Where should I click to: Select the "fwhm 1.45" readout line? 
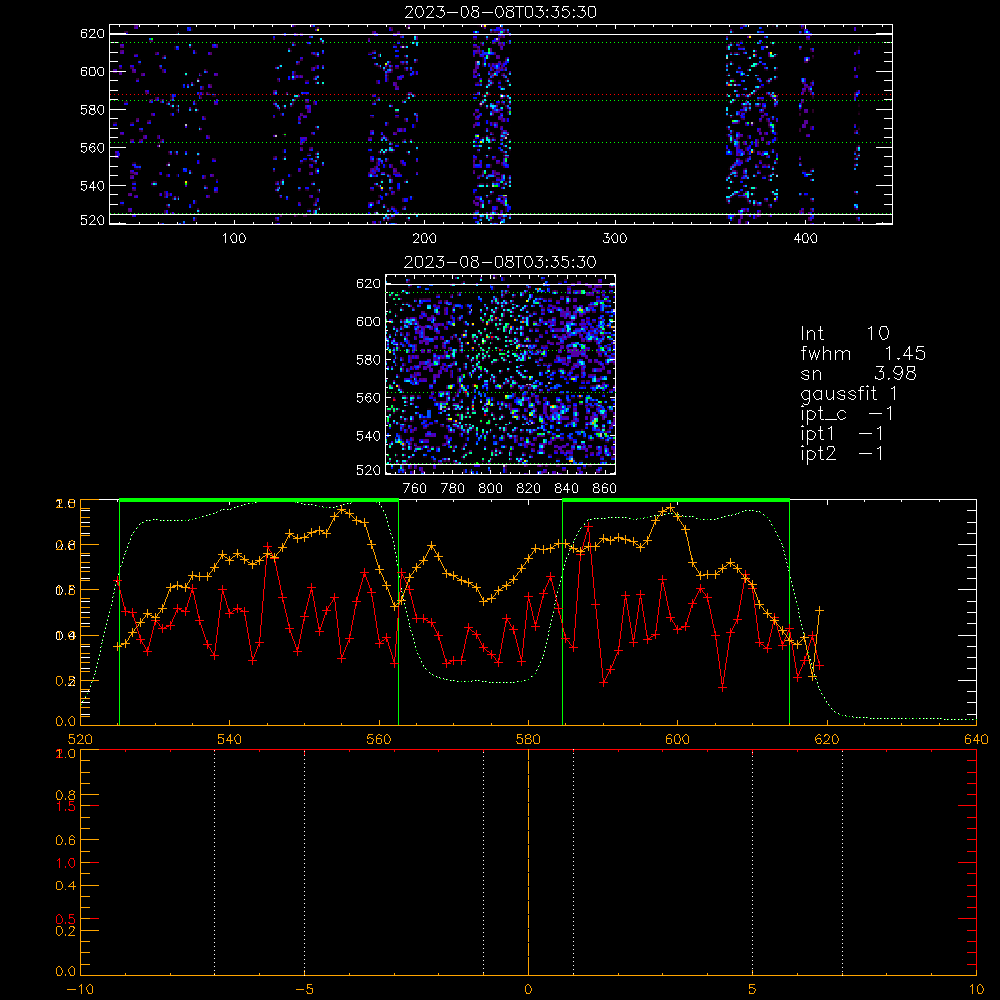pos(863,353)
